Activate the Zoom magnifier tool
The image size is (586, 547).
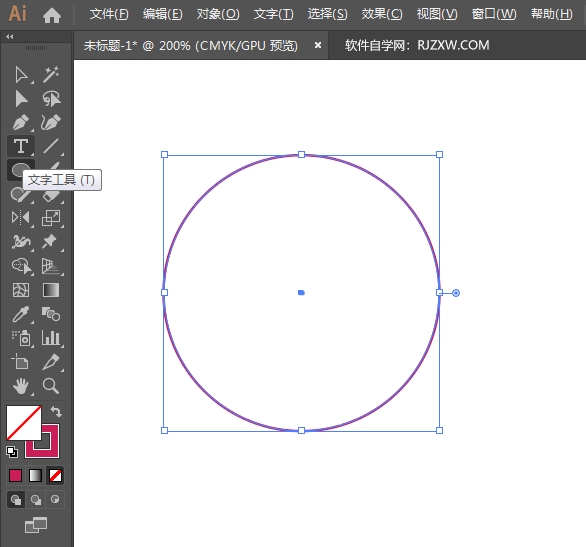(51, 386)
